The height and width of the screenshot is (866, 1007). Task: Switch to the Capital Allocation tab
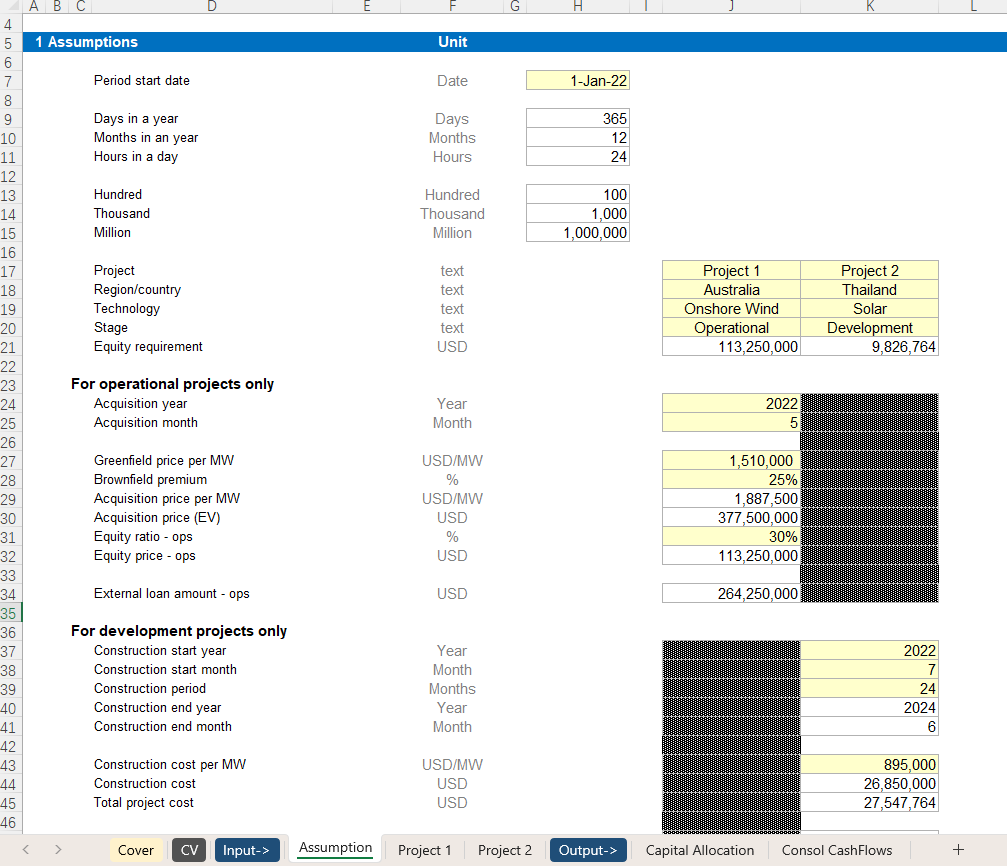point(699,850)
